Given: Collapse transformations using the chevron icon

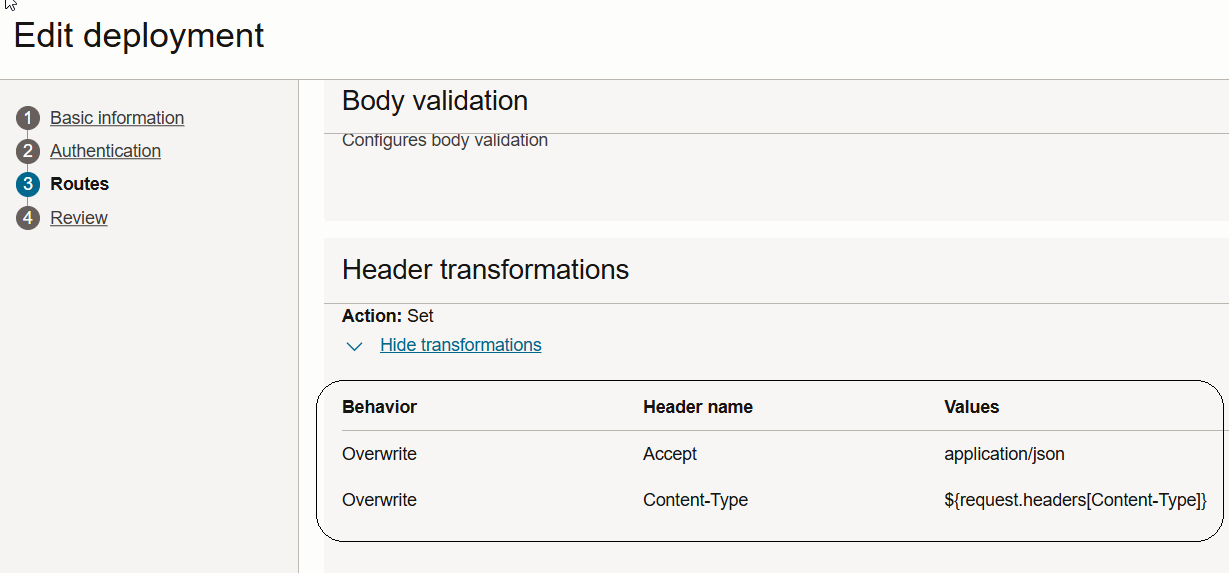Looking at the screenshot, I should click(x=354, y=346).
